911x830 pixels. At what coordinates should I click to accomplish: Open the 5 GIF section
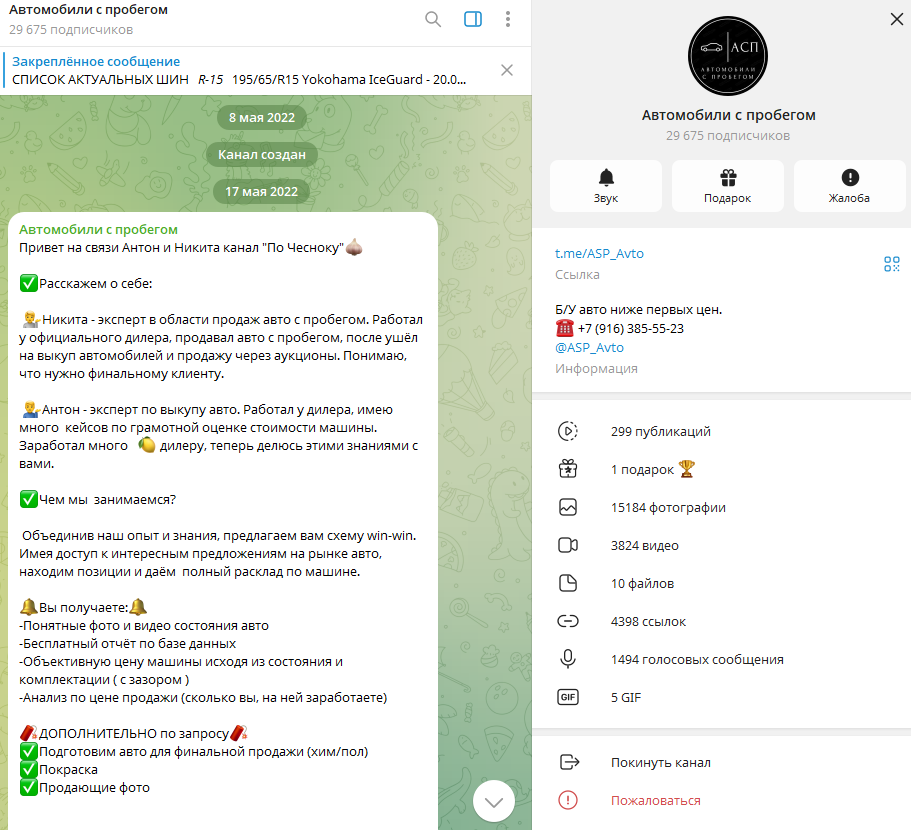tap(722, 698)
